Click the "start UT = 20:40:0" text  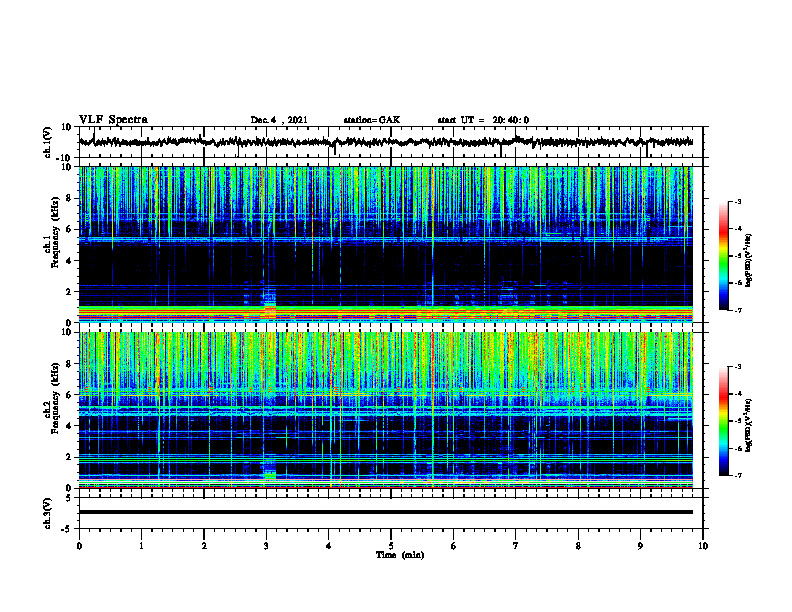(483, 120)
